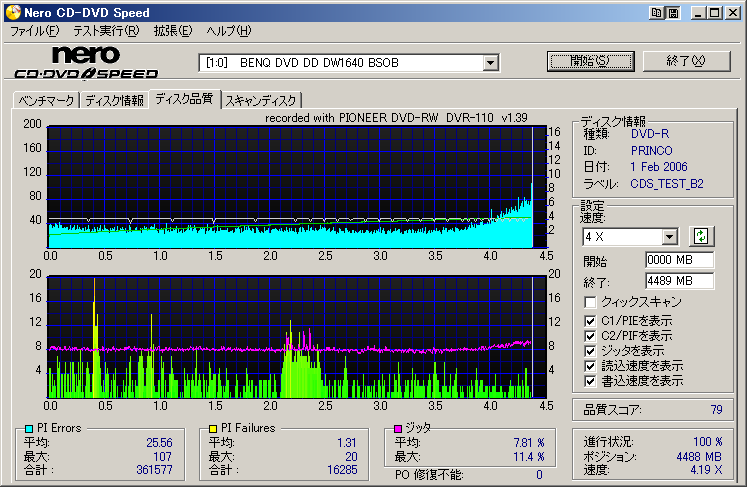Screen dimensions: 747x487
Task: Click the copy-to-clipboard icon in title bar
Action: (x=656, y=13)
